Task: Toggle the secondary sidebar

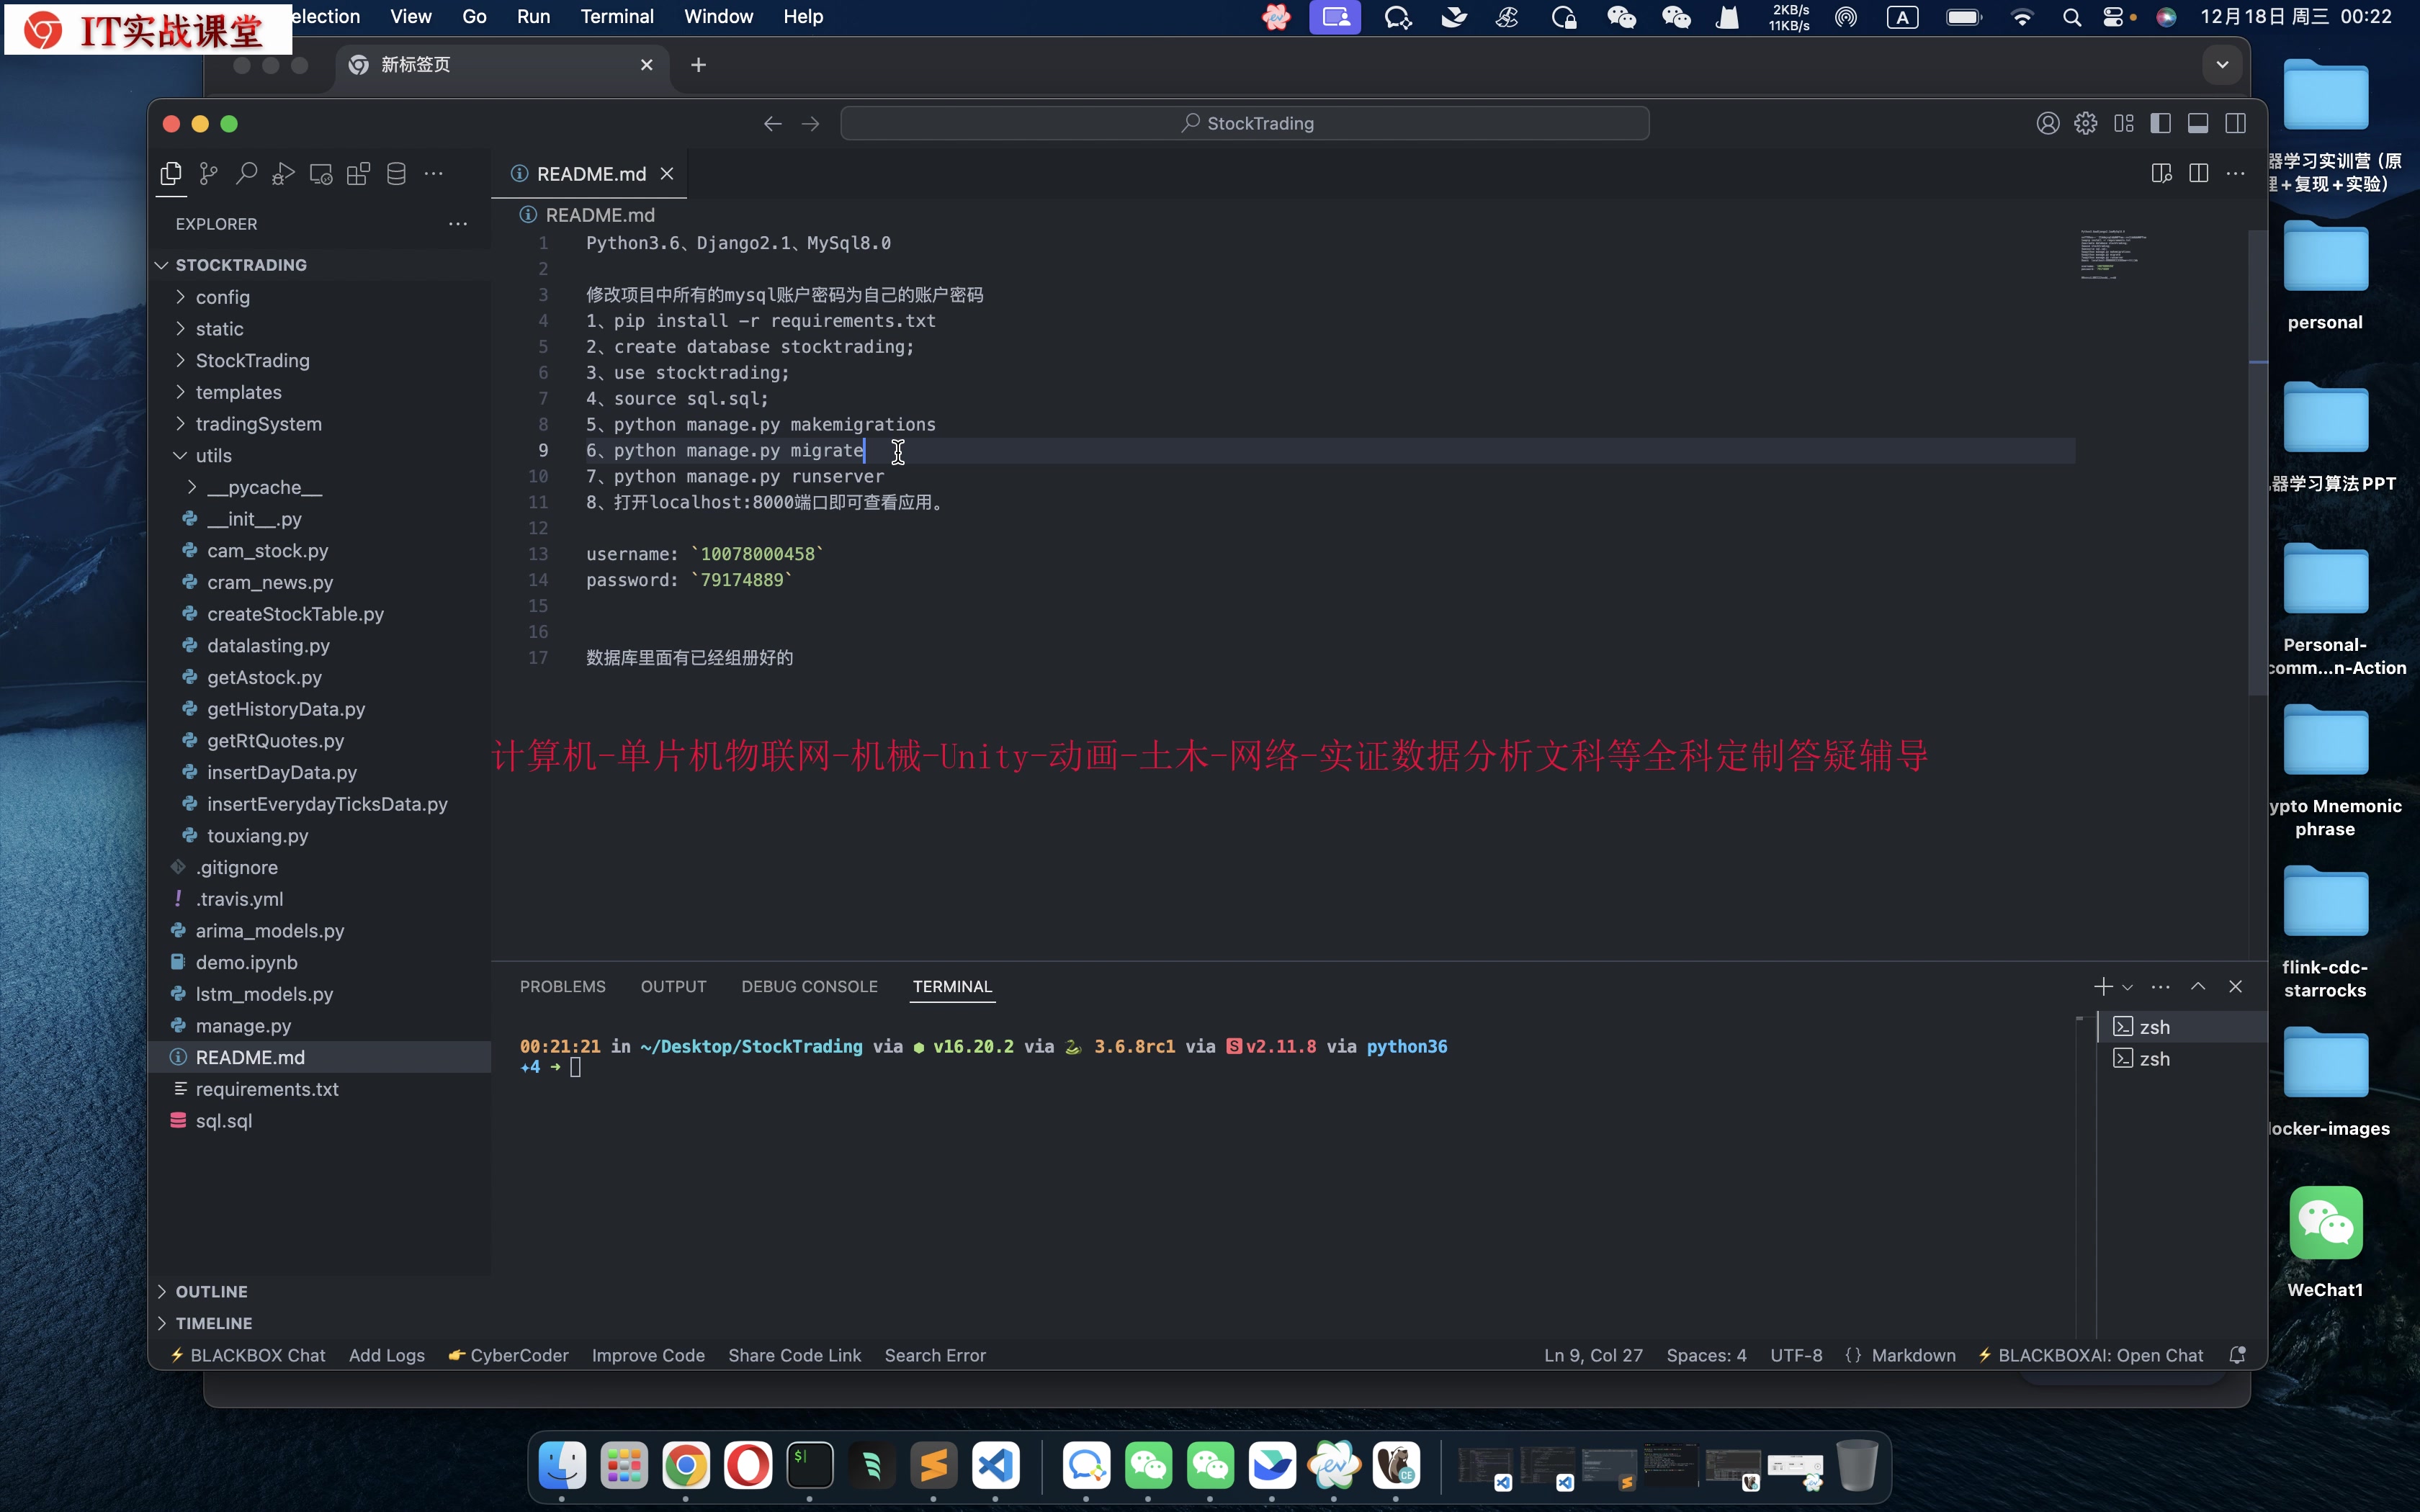Action: 2236,122
